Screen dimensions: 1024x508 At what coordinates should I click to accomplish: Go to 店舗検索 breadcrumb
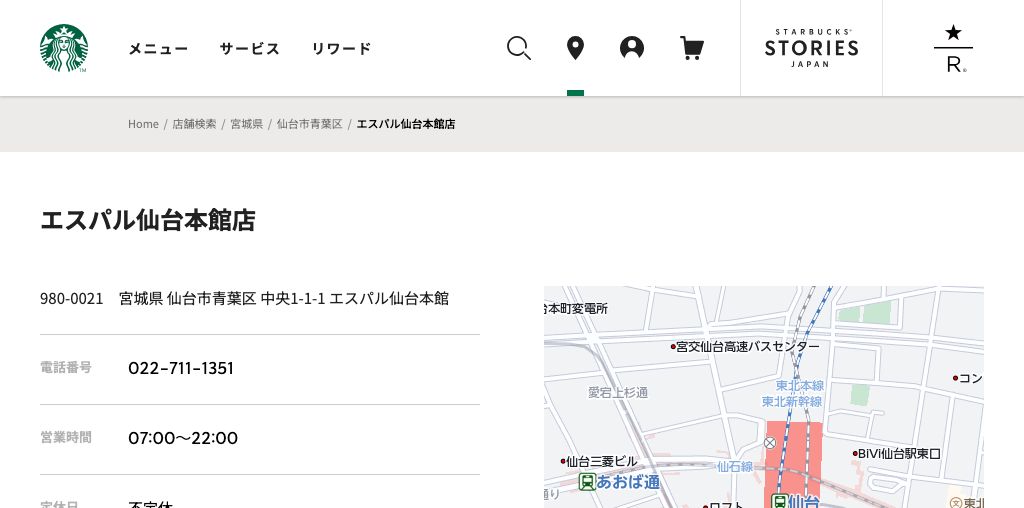[194, 124]
